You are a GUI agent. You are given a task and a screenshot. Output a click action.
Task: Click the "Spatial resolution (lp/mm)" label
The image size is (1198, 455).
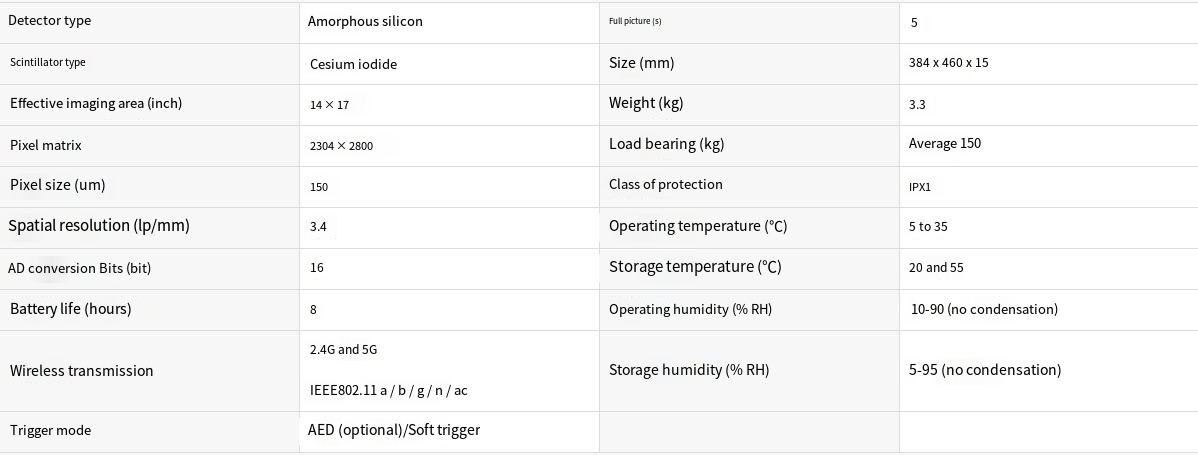click(99, 226)
